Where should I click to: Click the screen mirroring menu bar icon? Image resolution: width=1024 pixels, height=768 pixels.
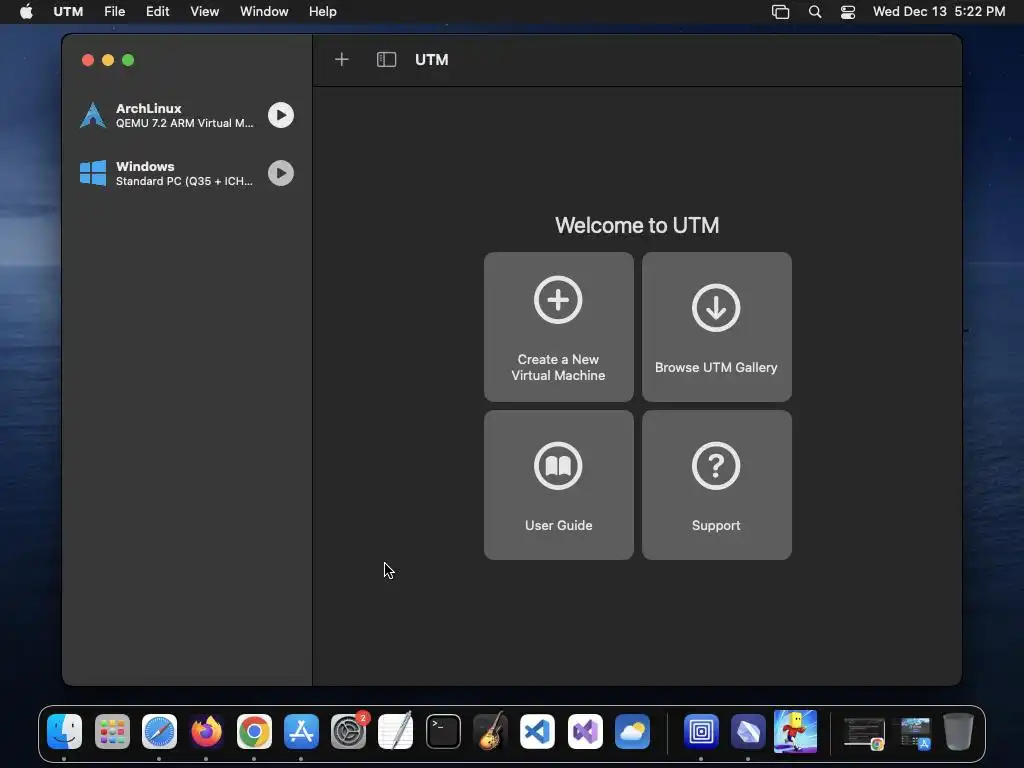point(780,12)
